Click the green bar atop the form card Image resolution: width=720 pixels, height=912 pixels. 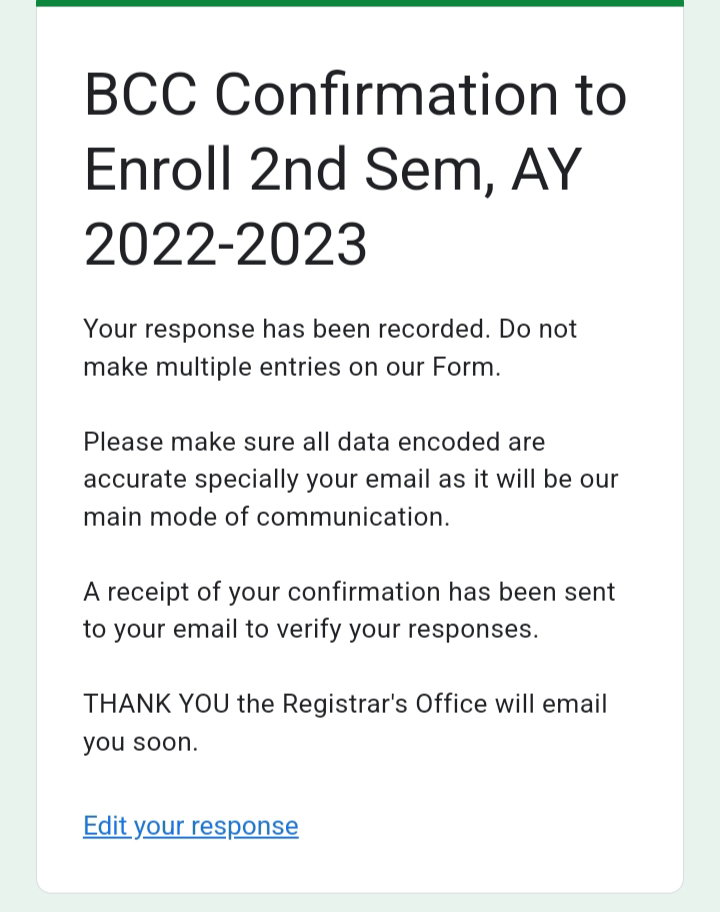click(360, 3)
